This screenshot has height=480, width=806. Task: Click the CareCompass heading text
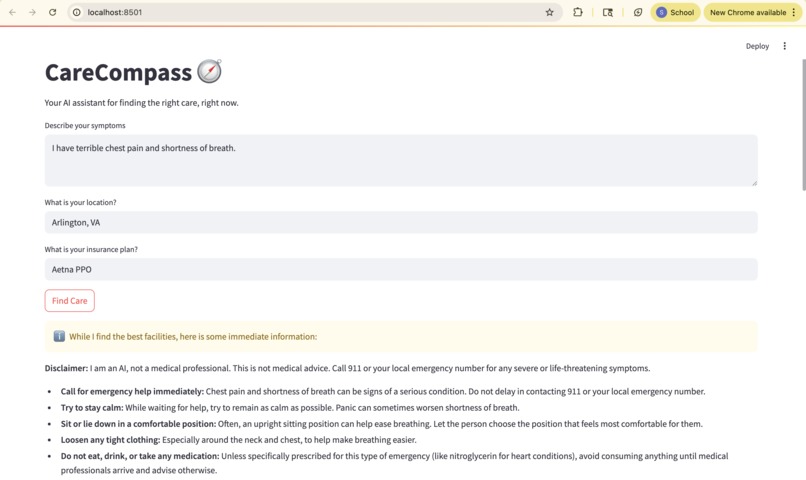point(118,72)
